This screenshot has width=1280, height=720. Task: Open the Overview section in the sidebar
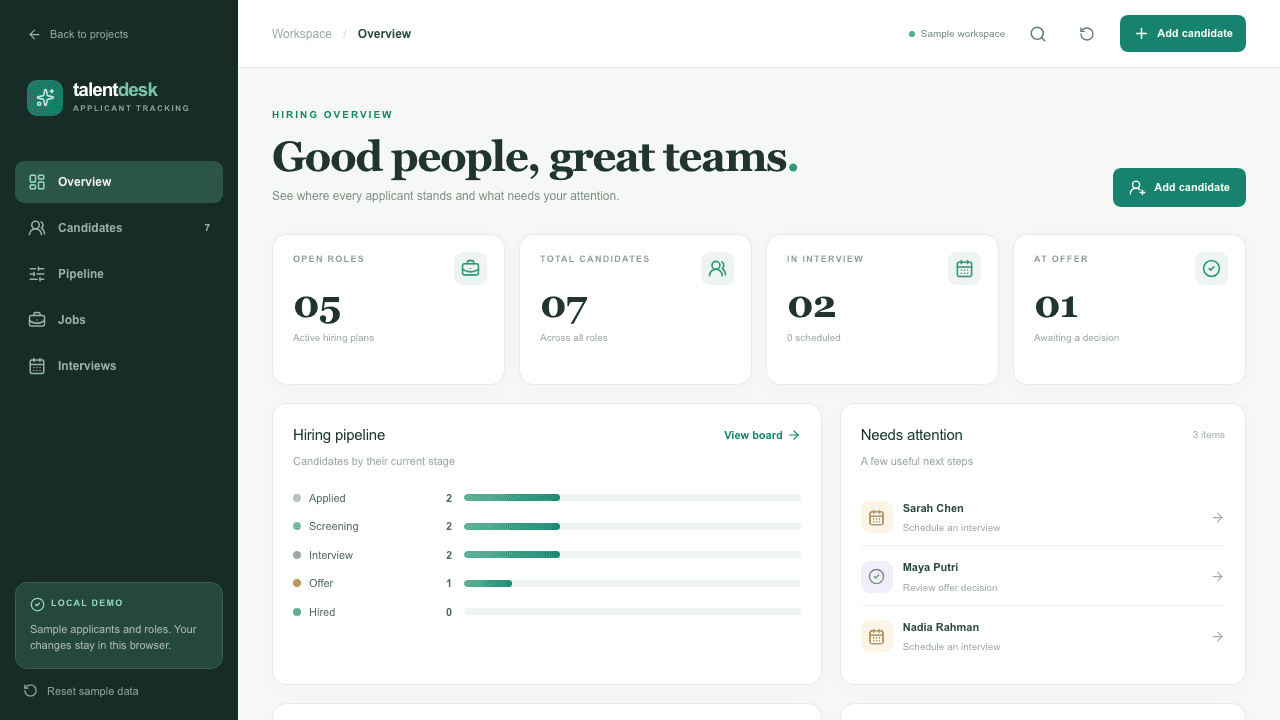pyautogui.click(x=119, y=182)
